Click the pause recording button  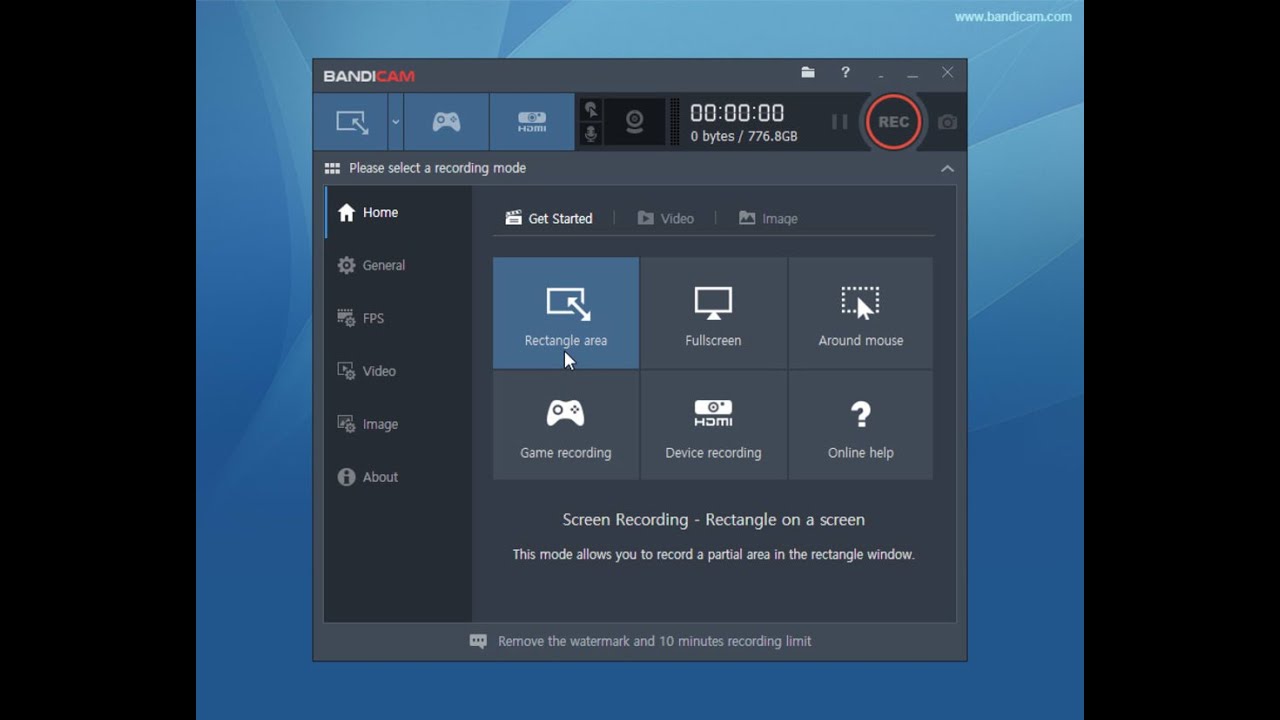[840, 122]
